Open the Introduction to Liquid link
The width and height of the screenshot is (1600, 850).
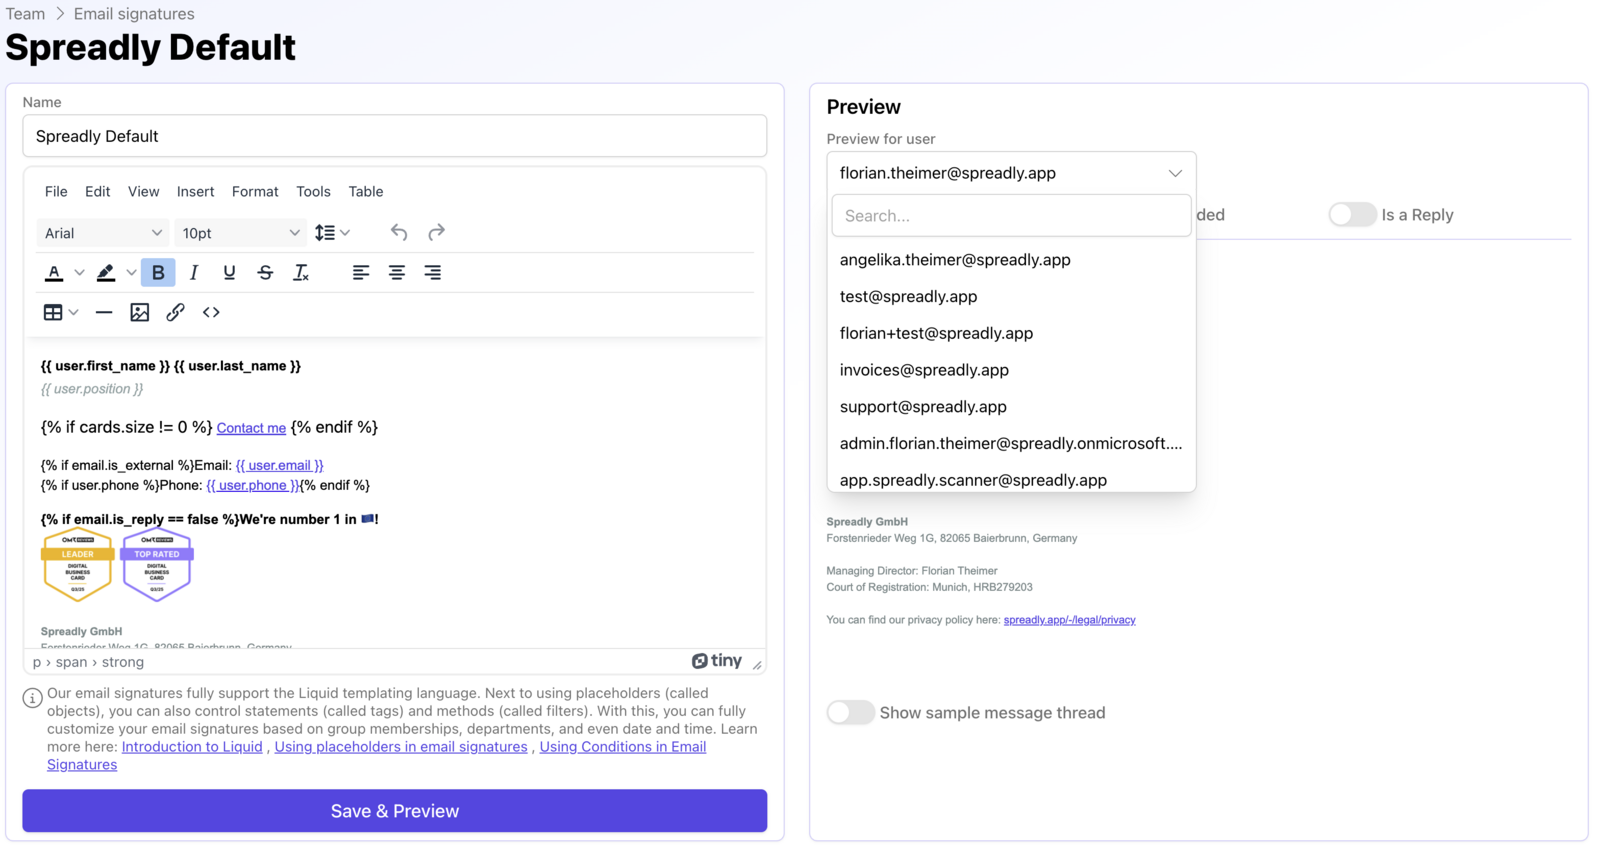coord(192,747)
